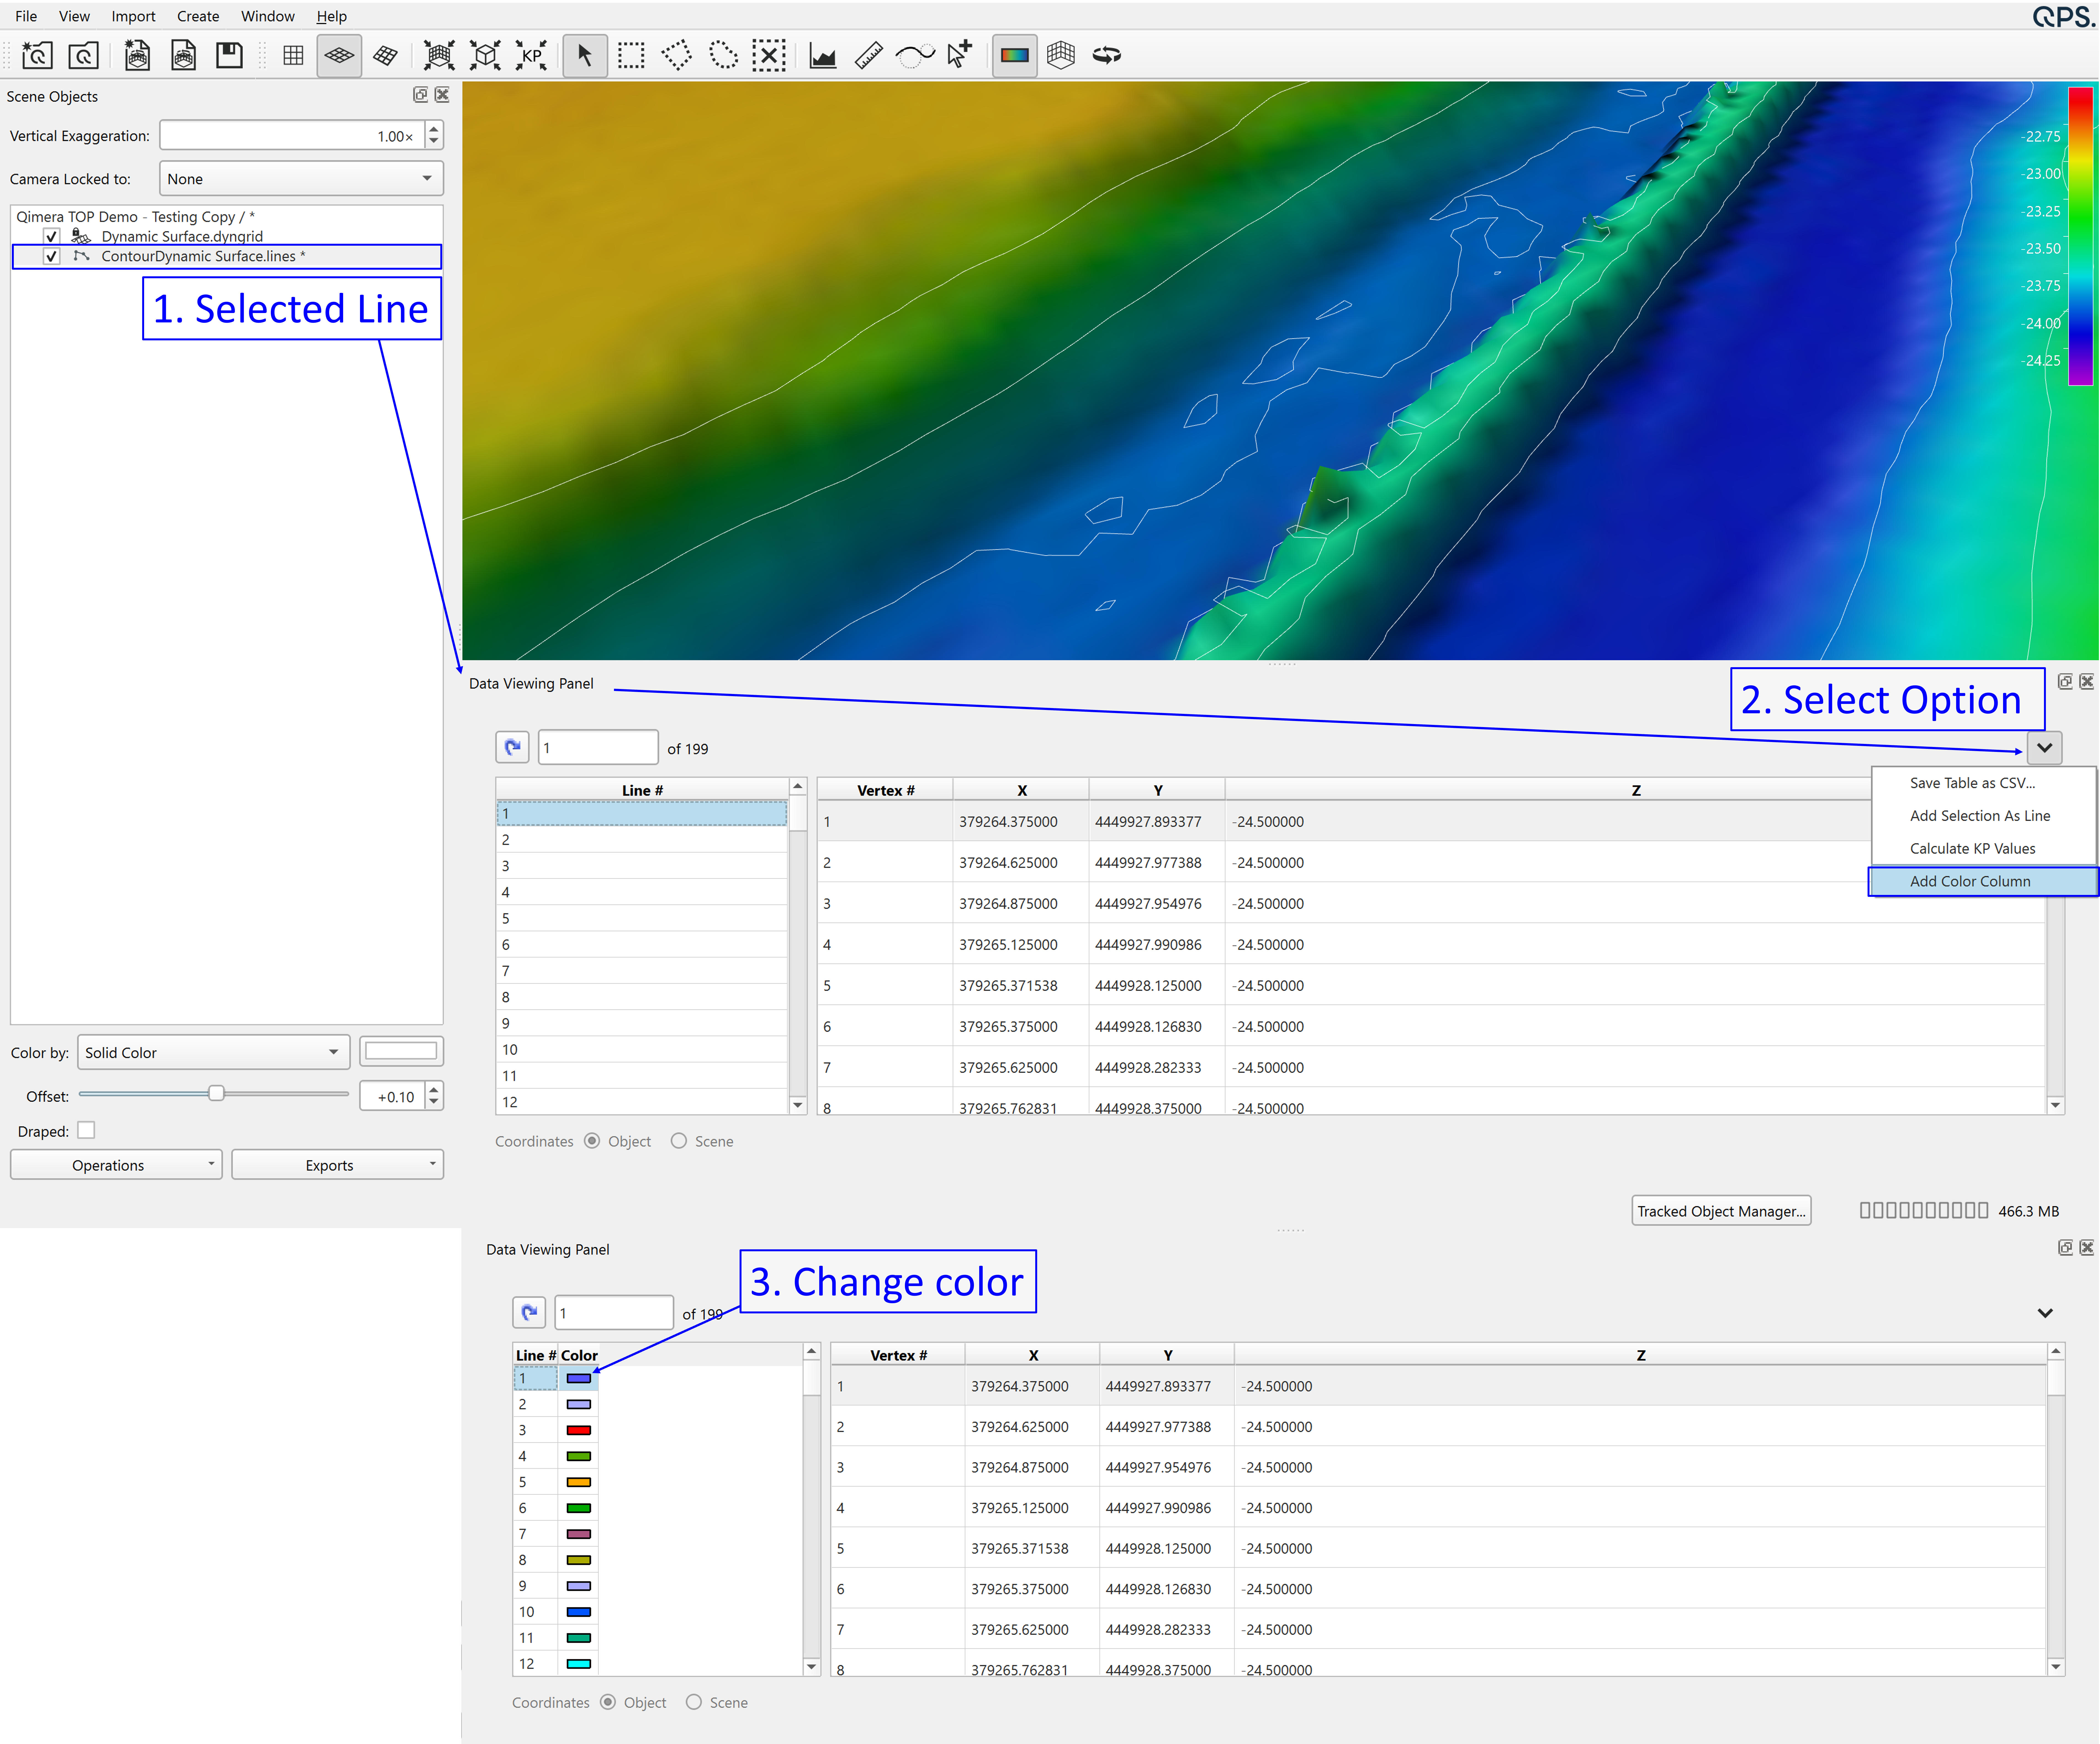Select the Scene coordinates radio button

[x=679, y=1141]
